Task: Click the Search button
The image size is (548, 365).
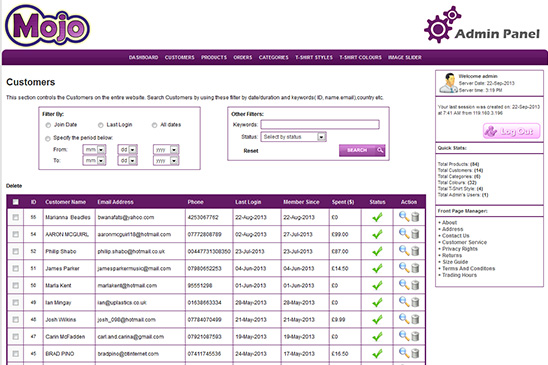Action: 362,150
